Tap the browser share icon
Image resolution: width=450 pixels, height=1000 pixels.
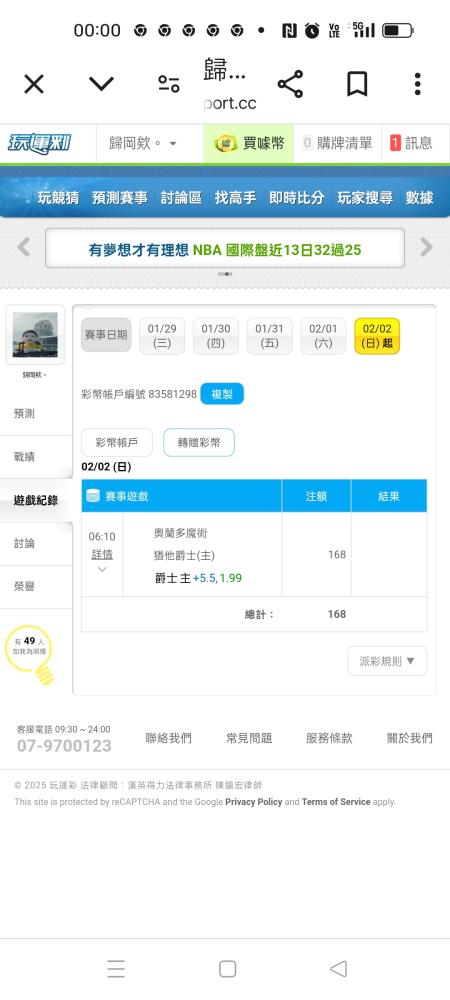[290, 84]
